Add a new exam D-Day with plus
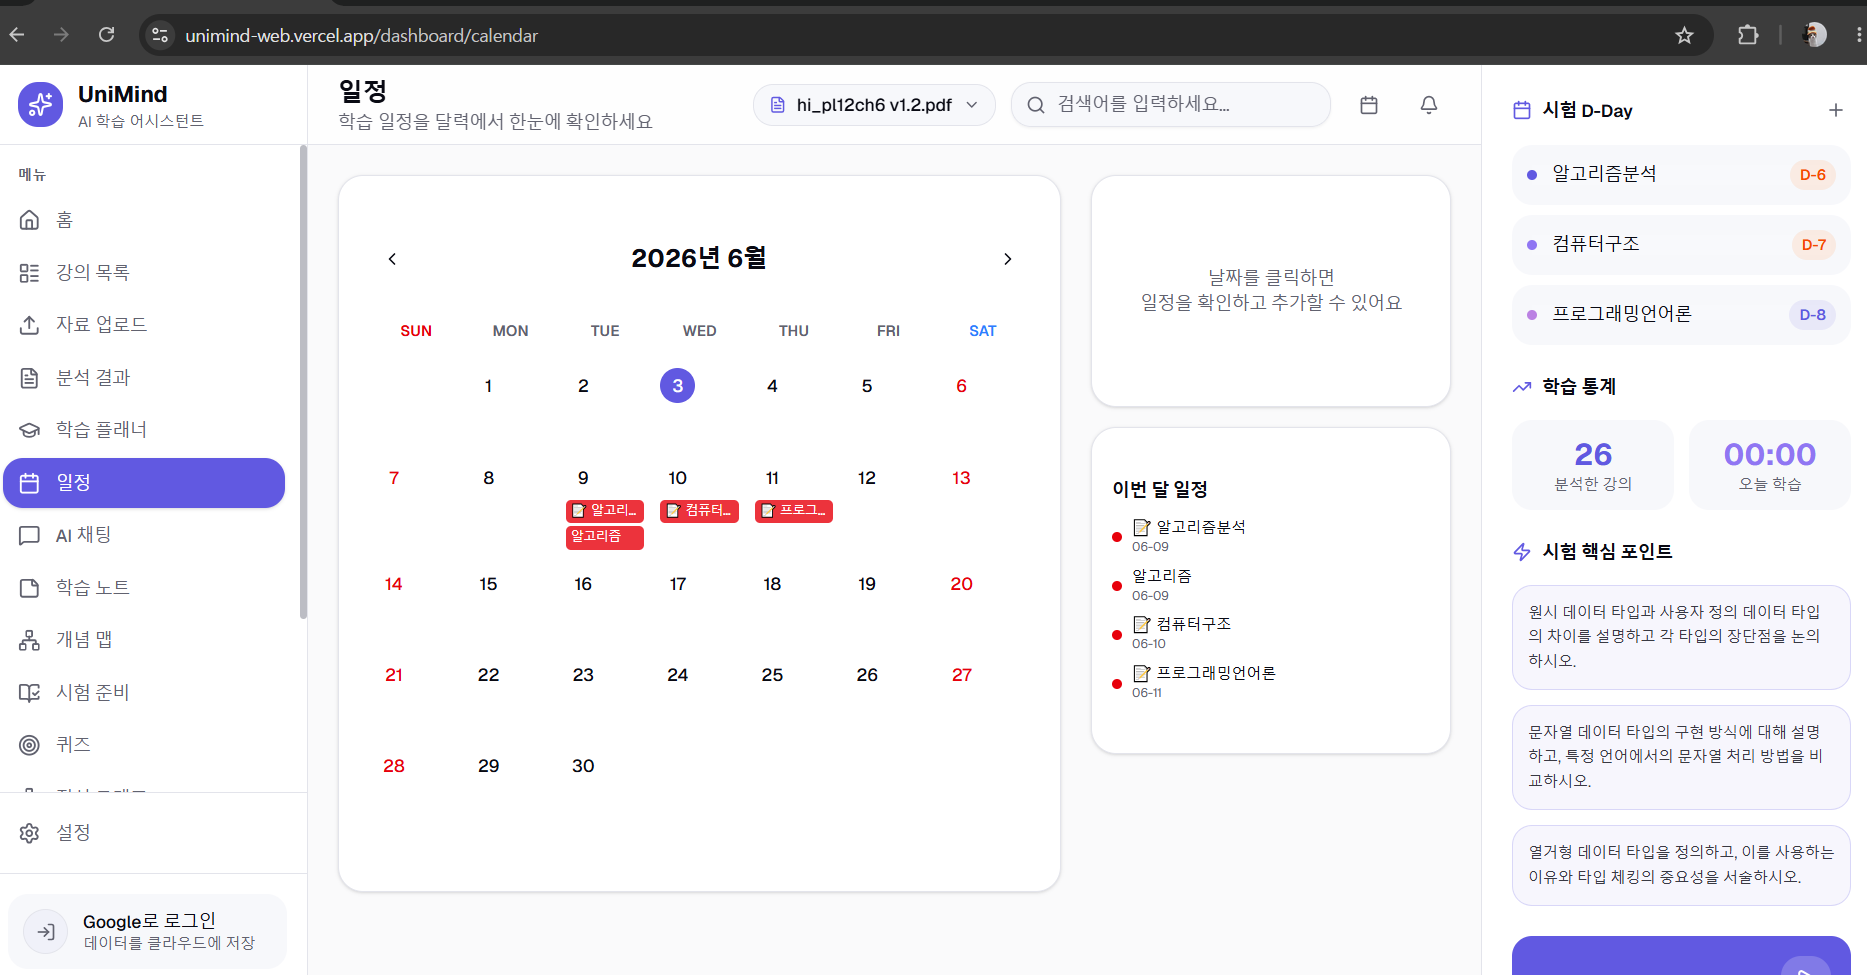The width and height of the screenshot is (1867, 975). 1836,110
